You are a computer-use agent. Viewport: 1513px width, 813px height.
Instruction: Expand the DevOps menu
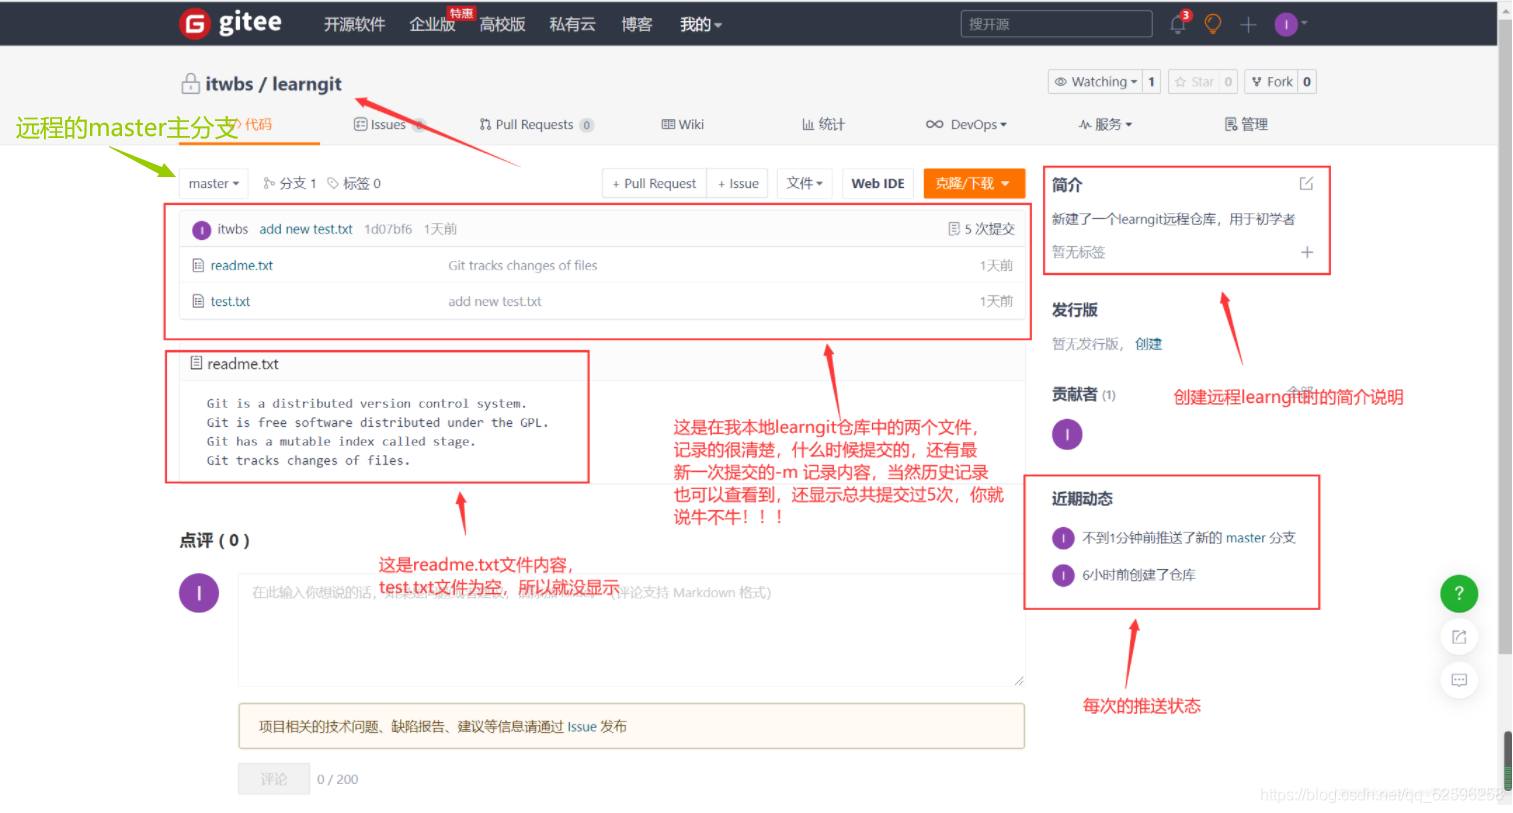[x=966, y=124]
